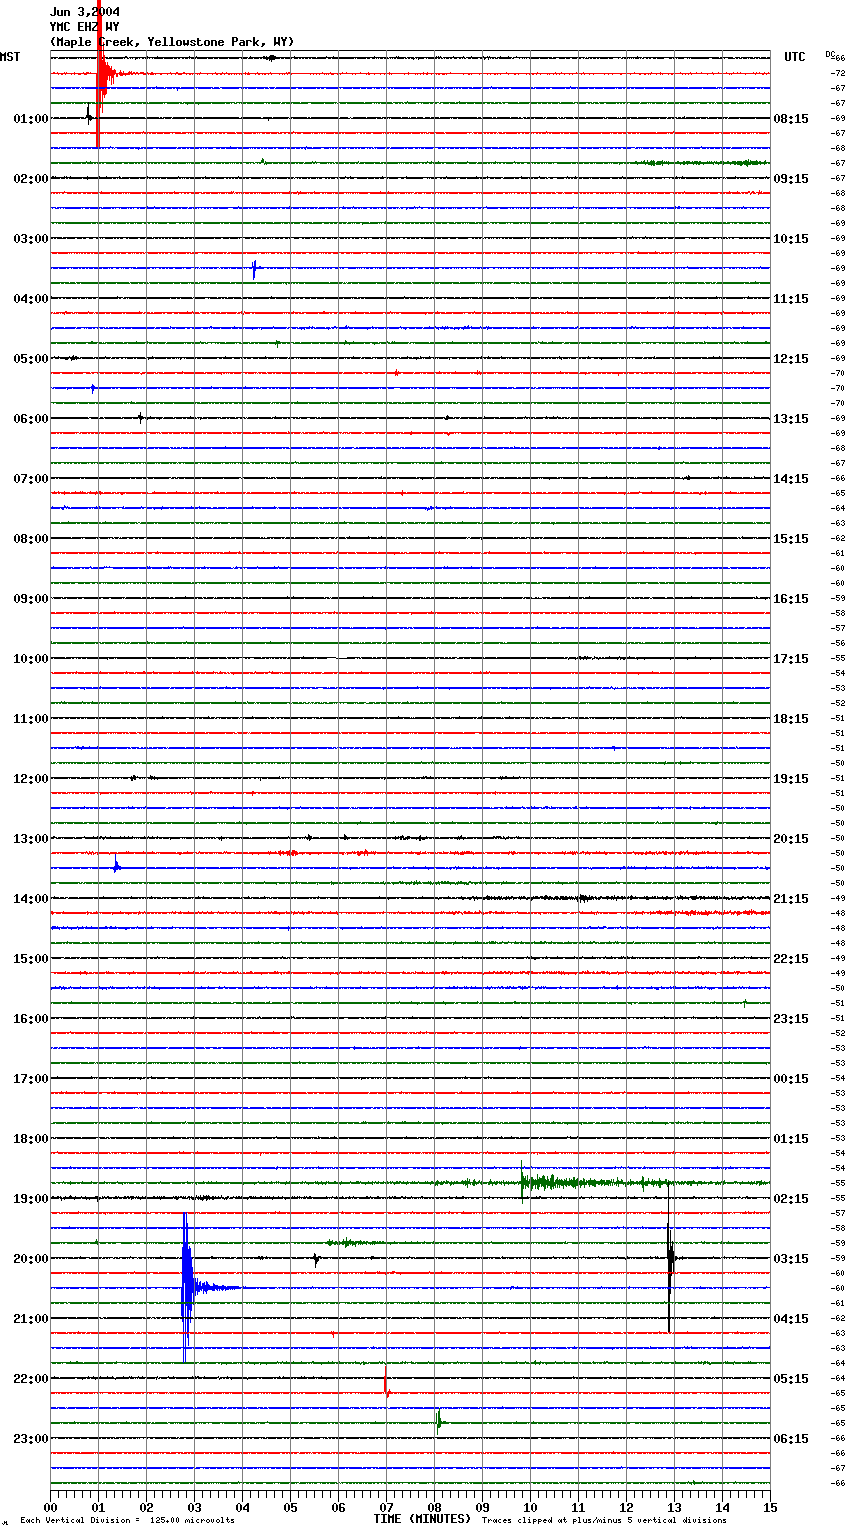Click the UTC time zone label
This screenshot has height=1534, width=850.
tap(794, 57)
